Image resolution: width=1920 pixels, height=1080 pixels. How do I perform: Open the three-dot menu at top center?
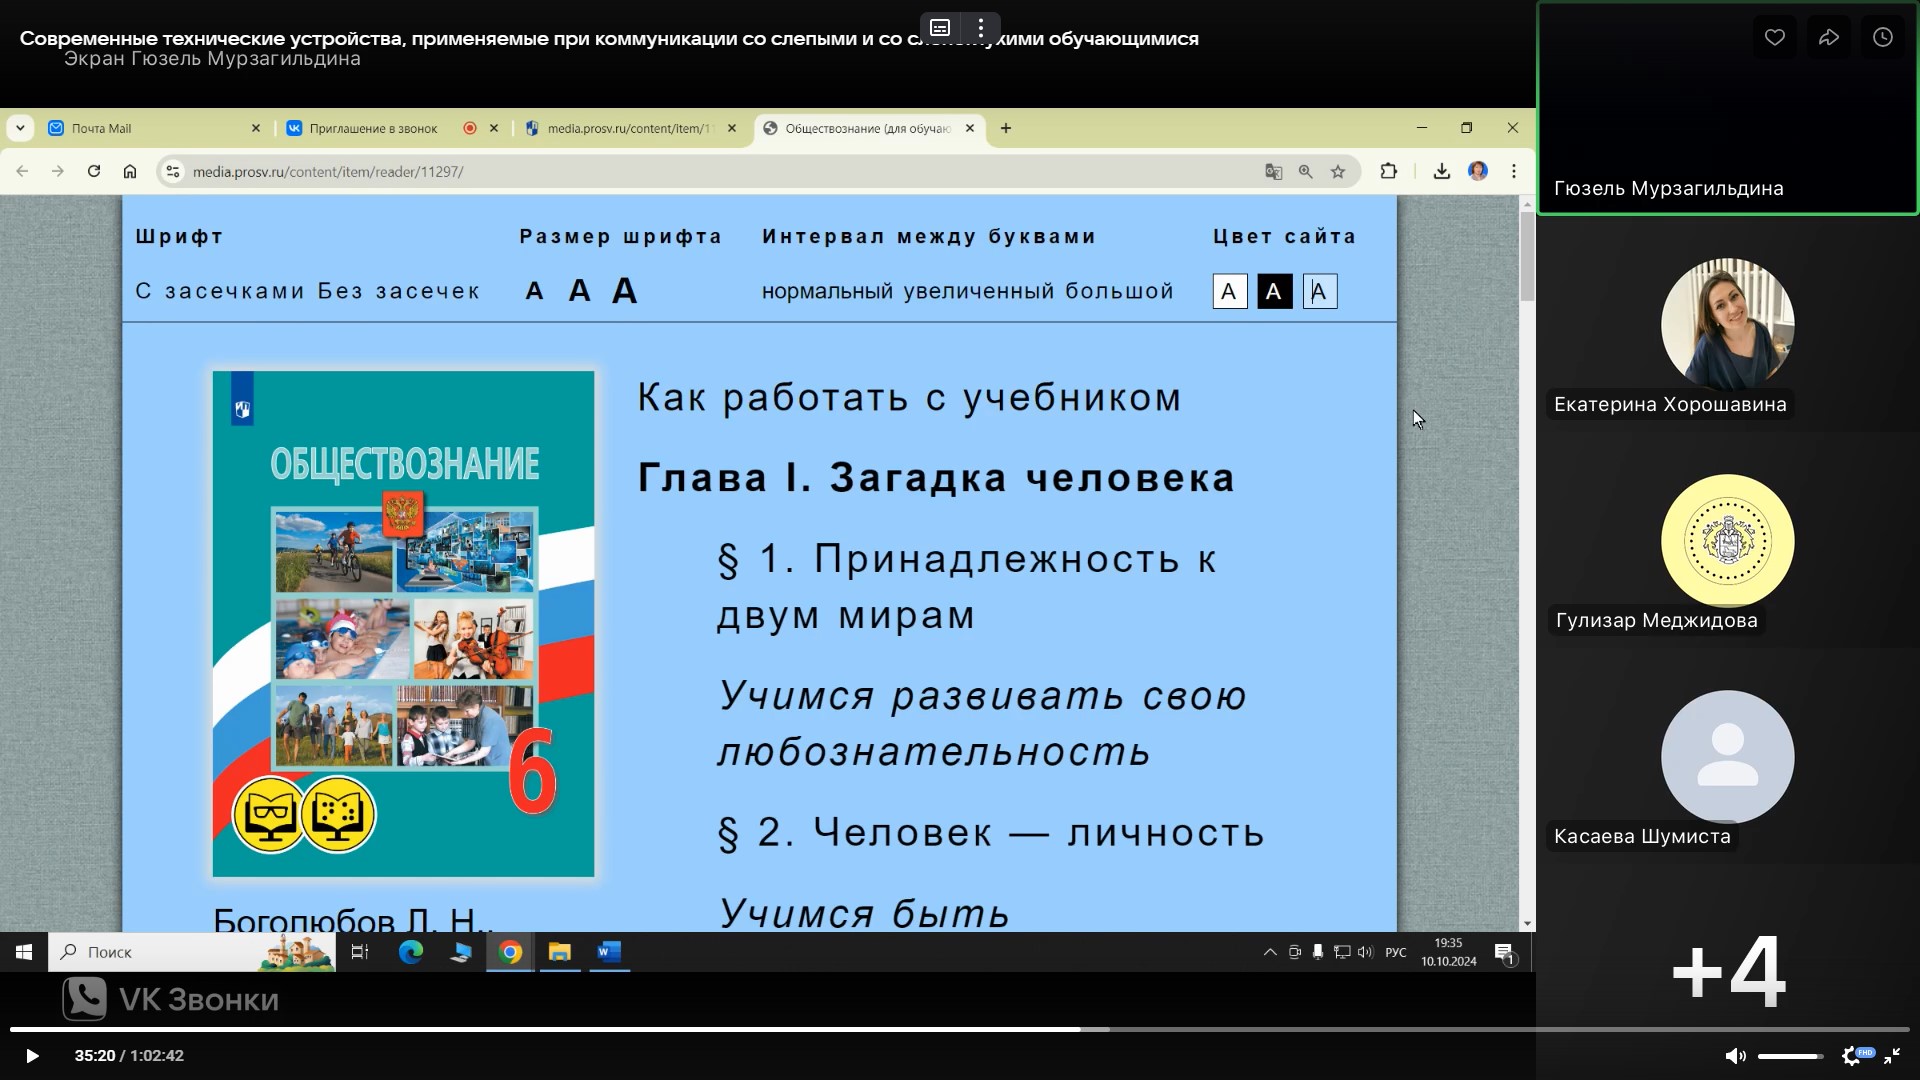981,28
